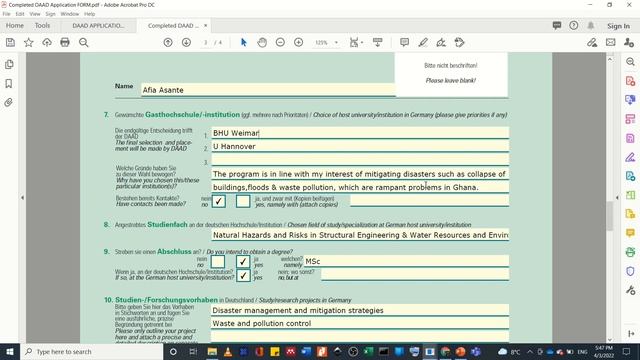This screenshot has width=640, height=360.
Task: Open the help question mark icon
Action: coord(573,25)
